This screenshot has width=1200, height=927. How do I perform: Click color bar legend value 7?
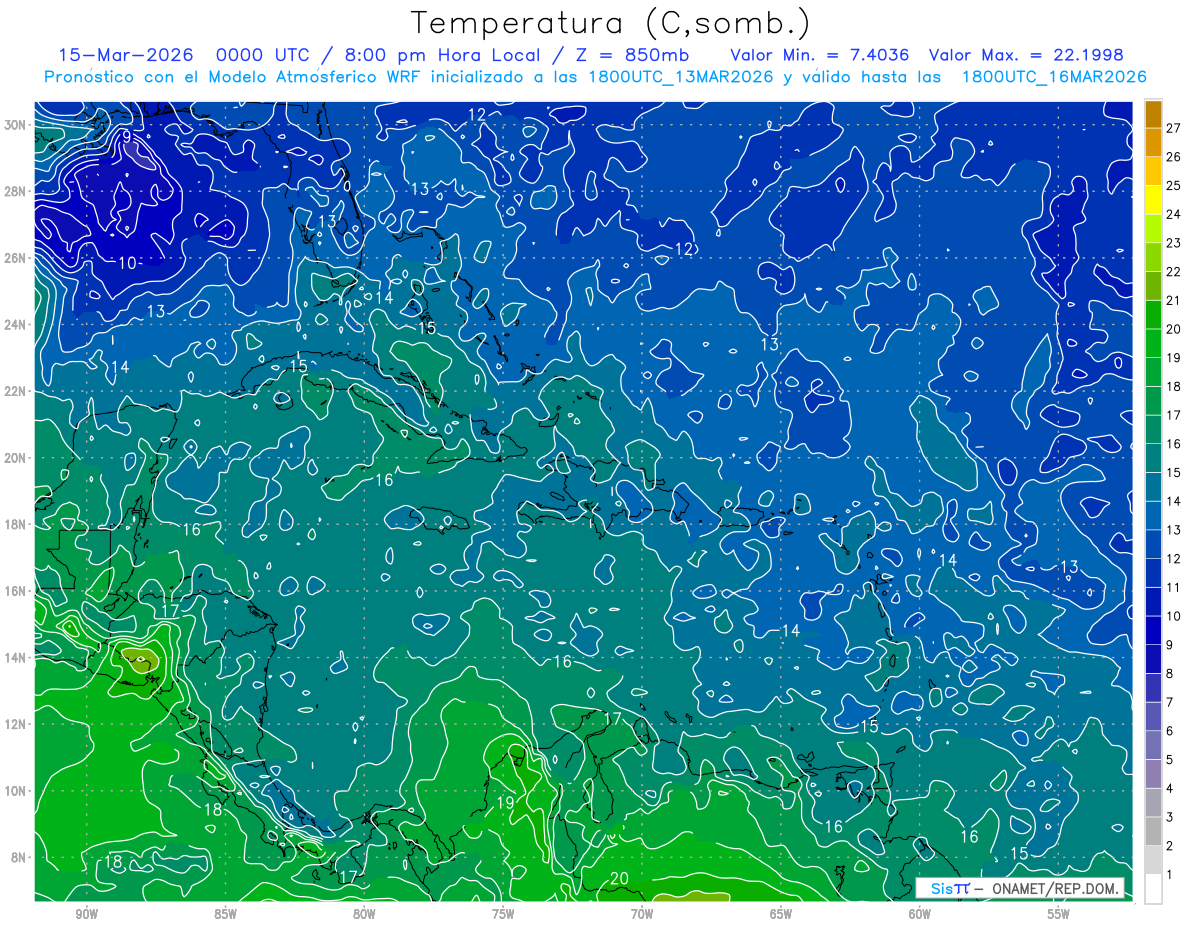[1170, 702]
